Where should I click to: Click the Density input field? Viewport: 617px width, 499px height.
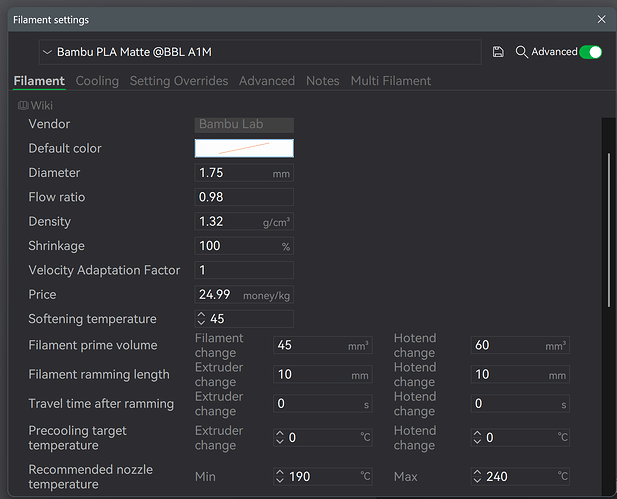pyautogui.click(x=244, y=222)
